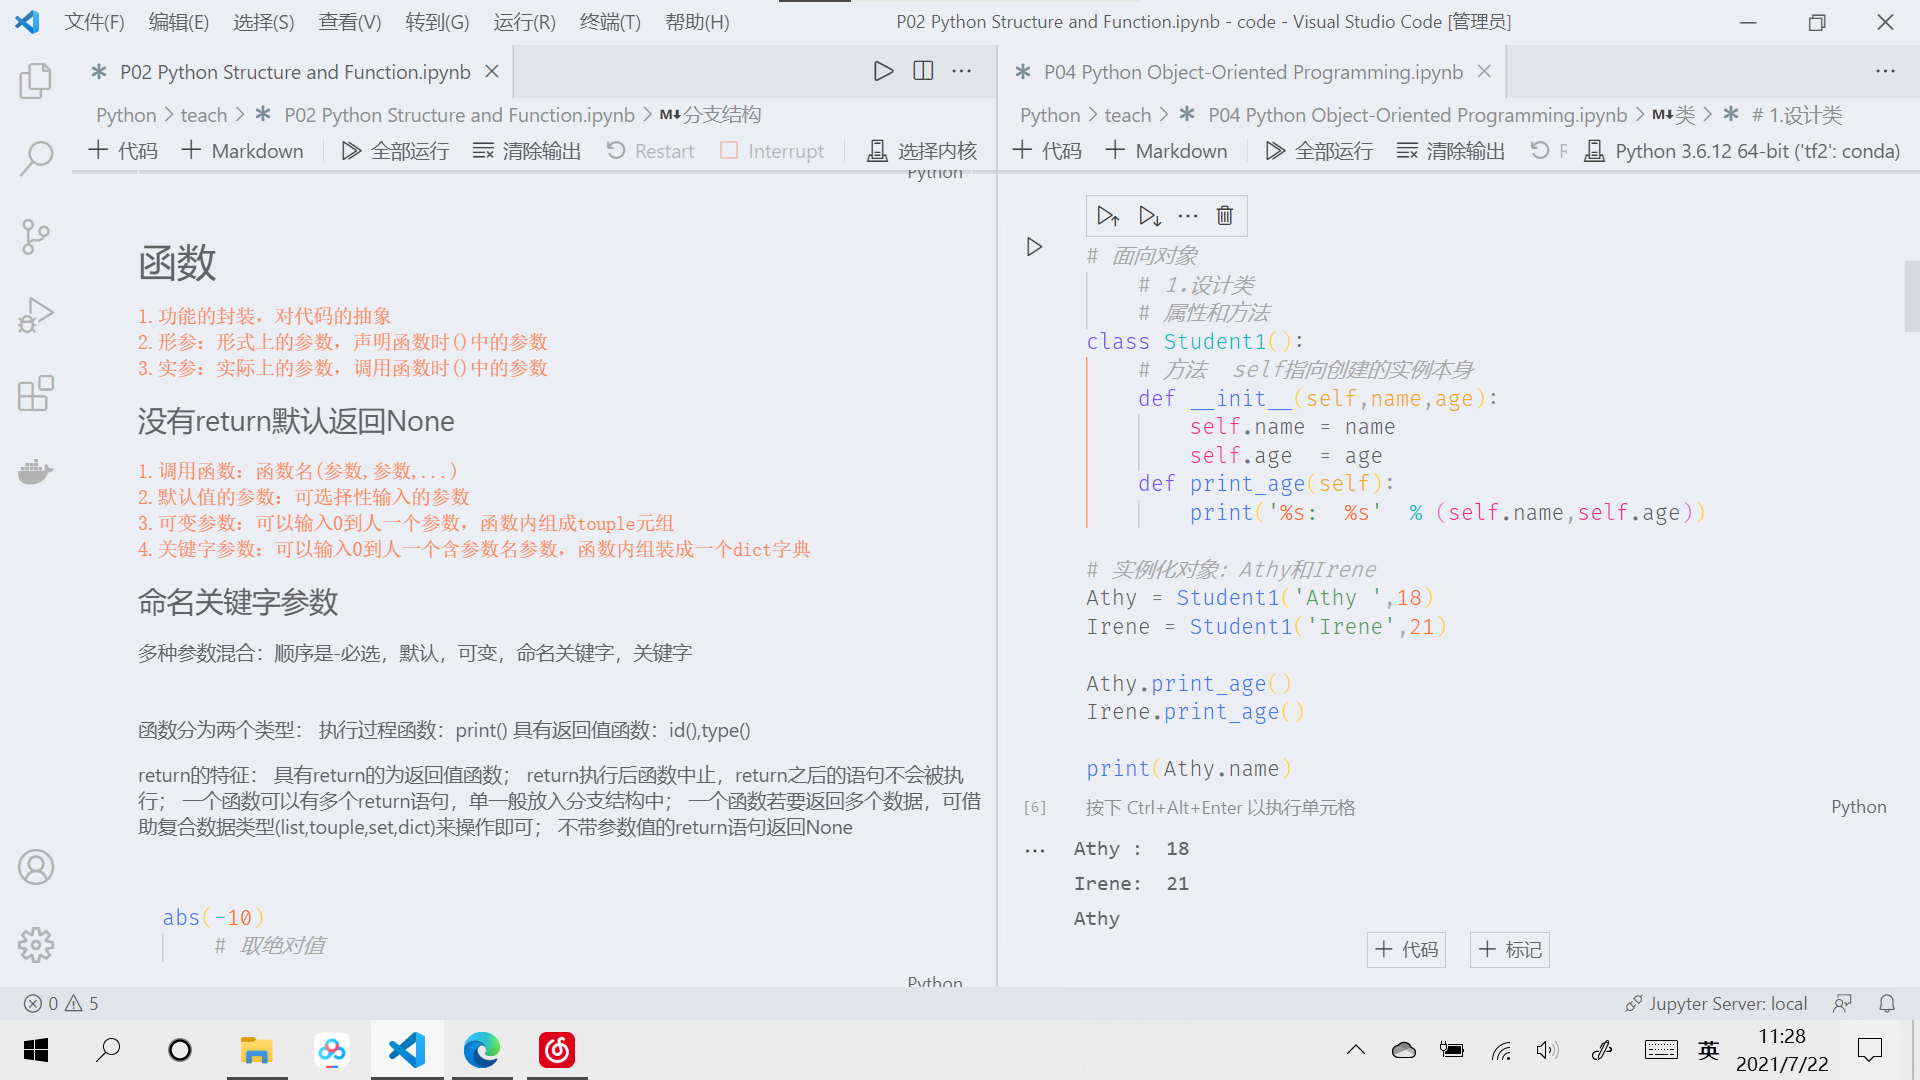The height and width of the screenshot is (1080, 1920).
Task: Open cell output options ellipsis beside Athy output
Action: pos(1035,851)
